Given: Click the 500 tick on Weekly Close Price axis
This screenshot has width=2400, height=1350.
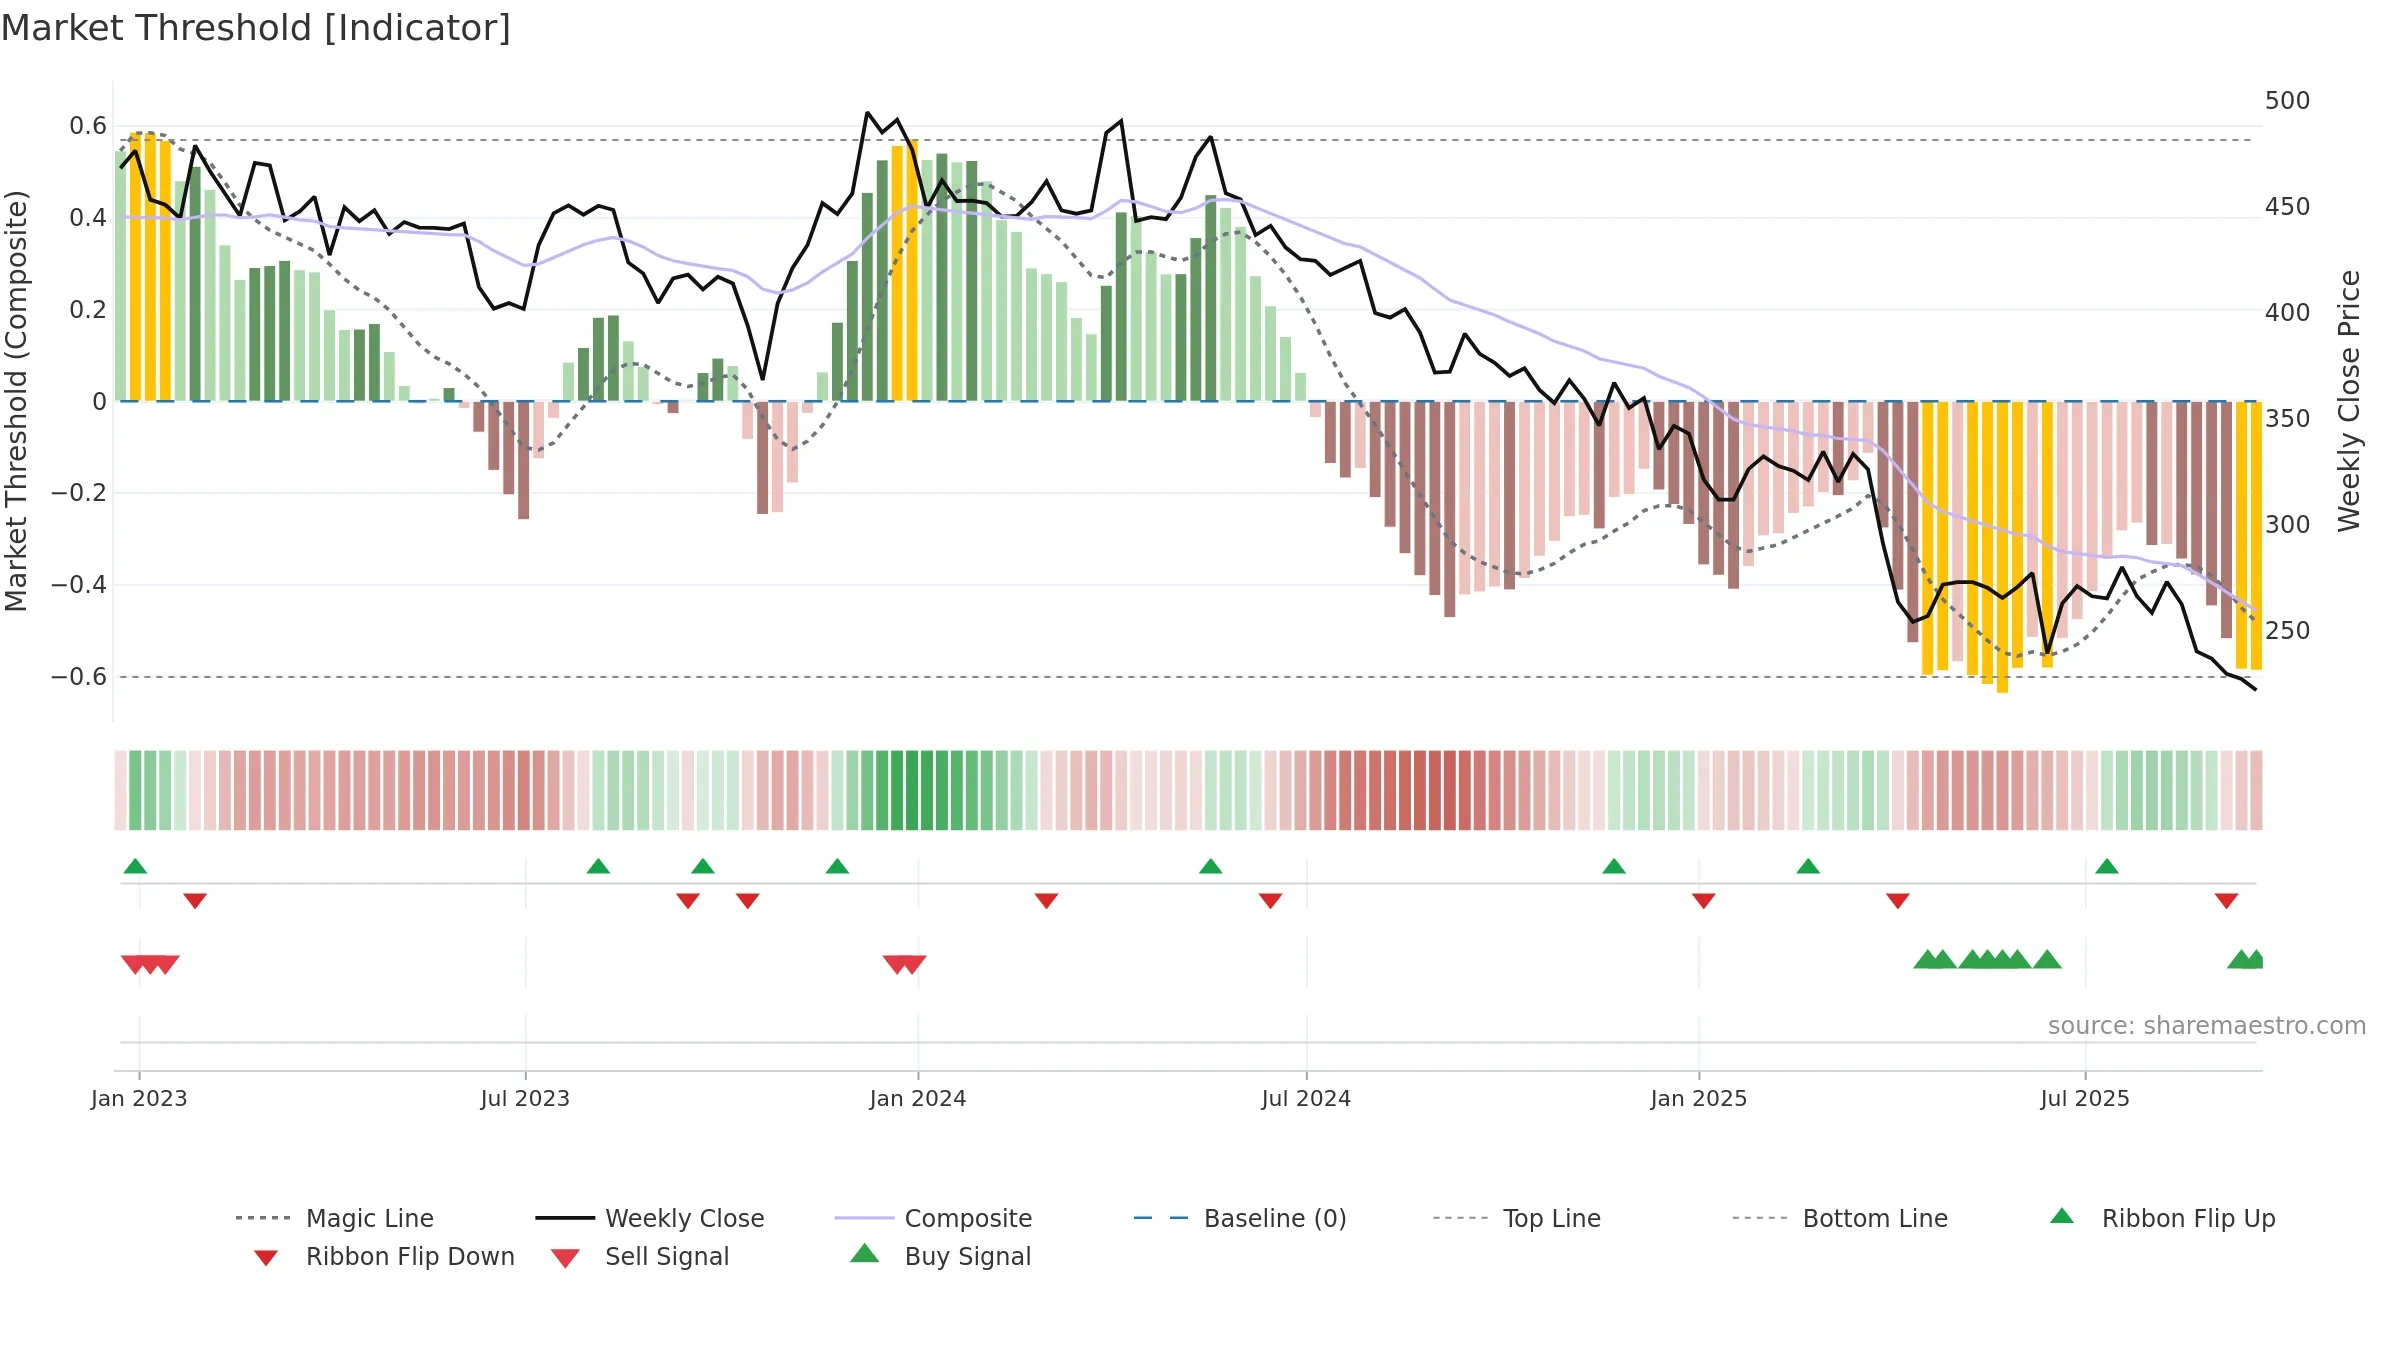Looking at the screenshot, I should pos(2287,101).
